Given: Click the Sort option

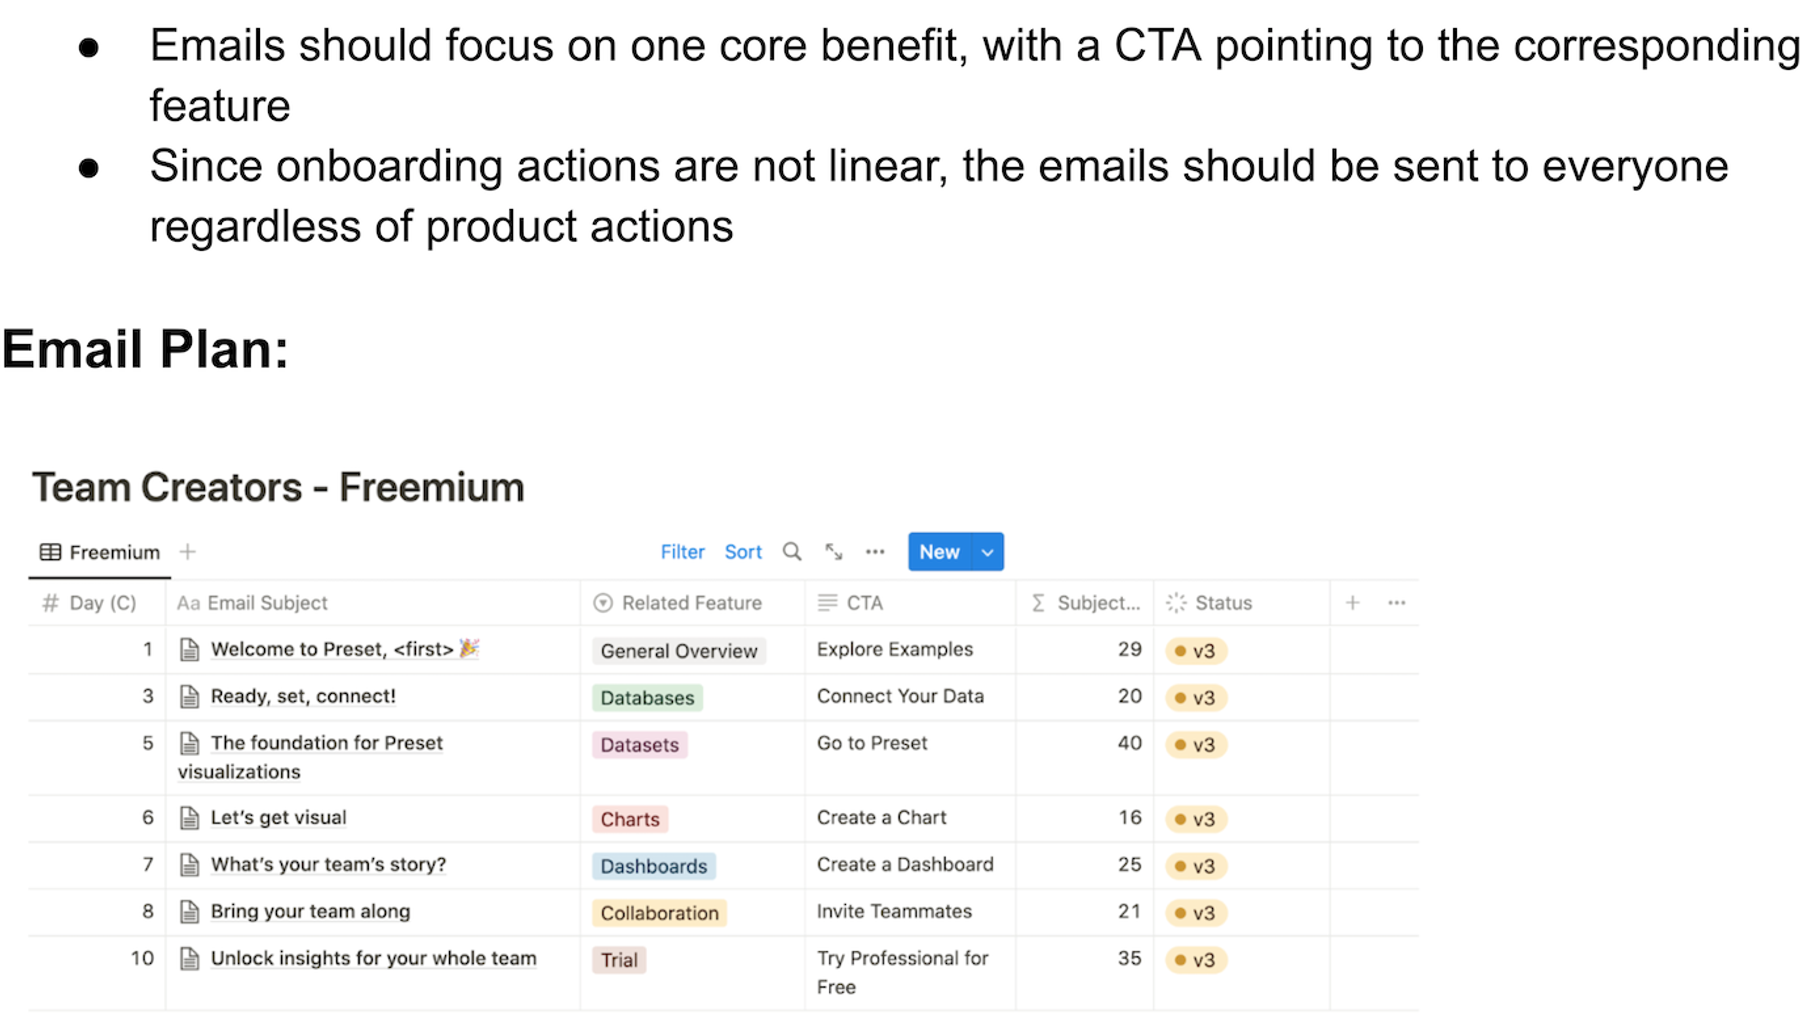Looking at the screenshot, I should coord(743,552).
